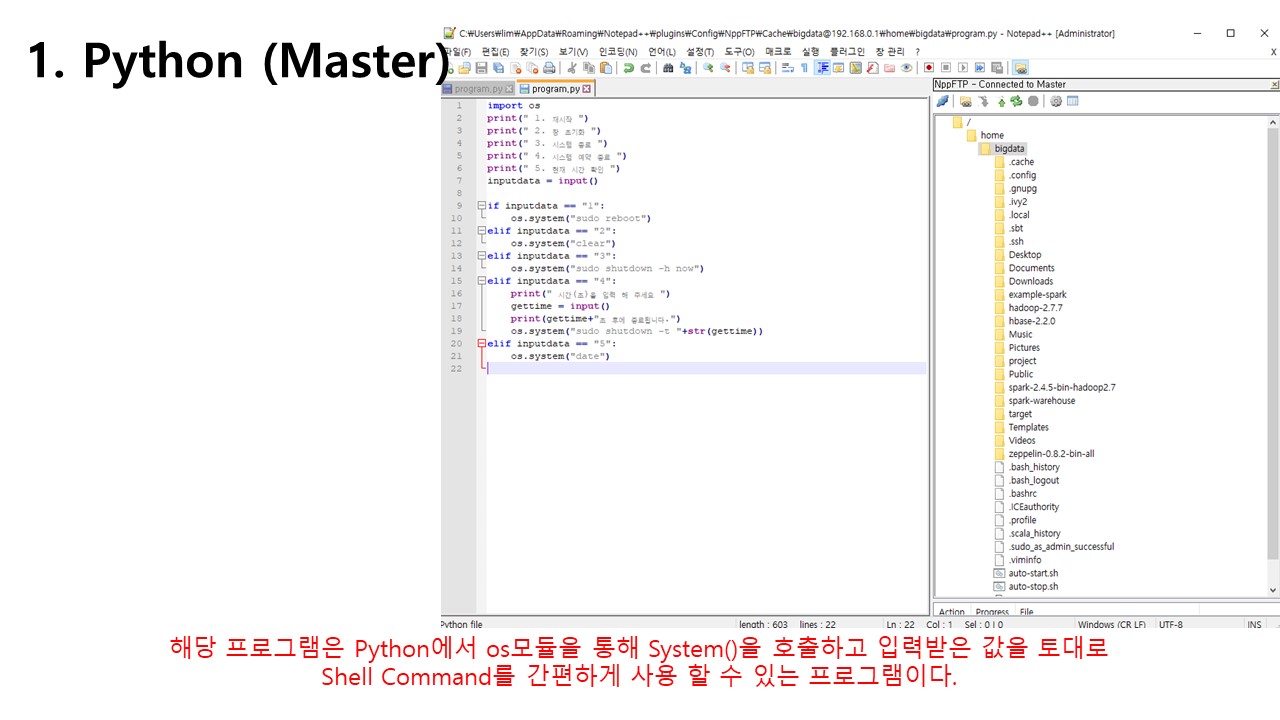The width and height of the screenshot is (1280, 720).
Task: Copy using the toolbar Copy icon
Action: pos(589,68)
